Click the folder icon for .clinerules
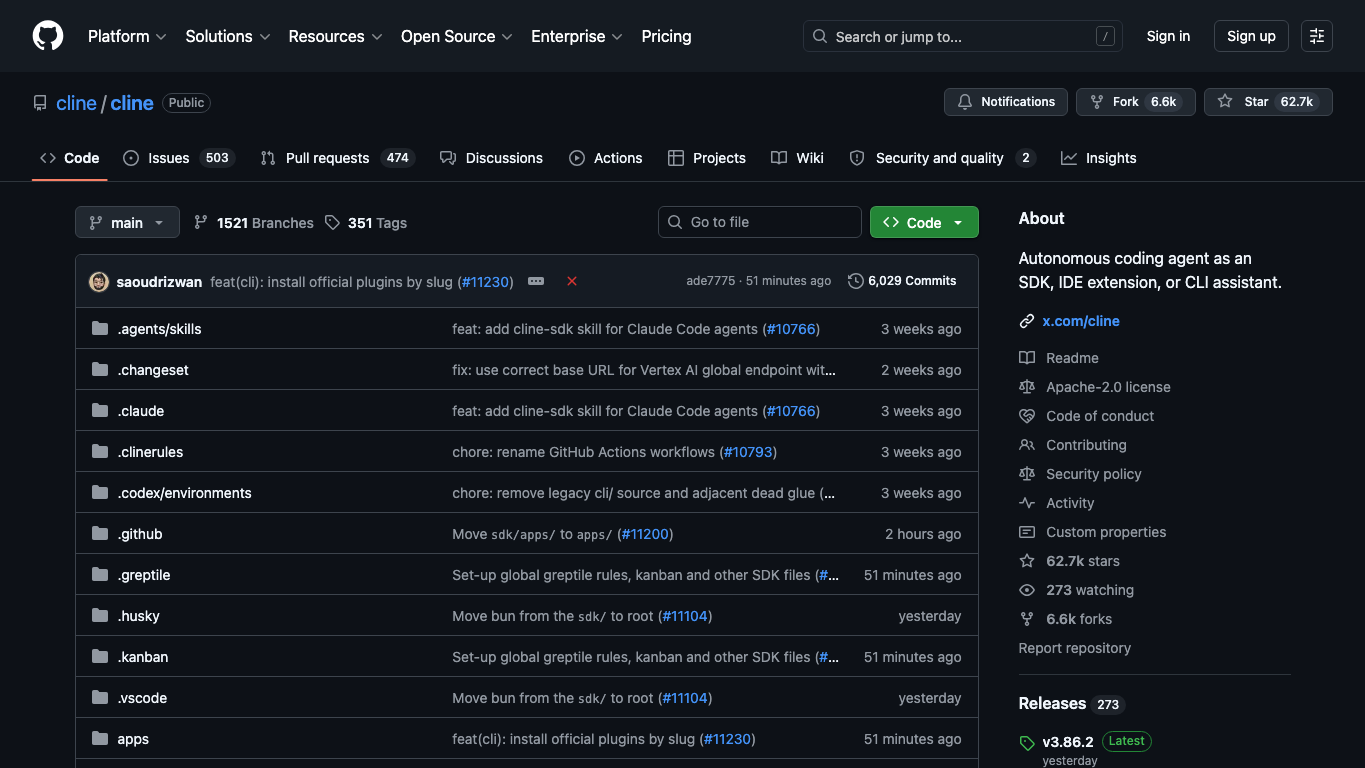Viewport: 1365px width, 768px height. [x=100, y=452]
